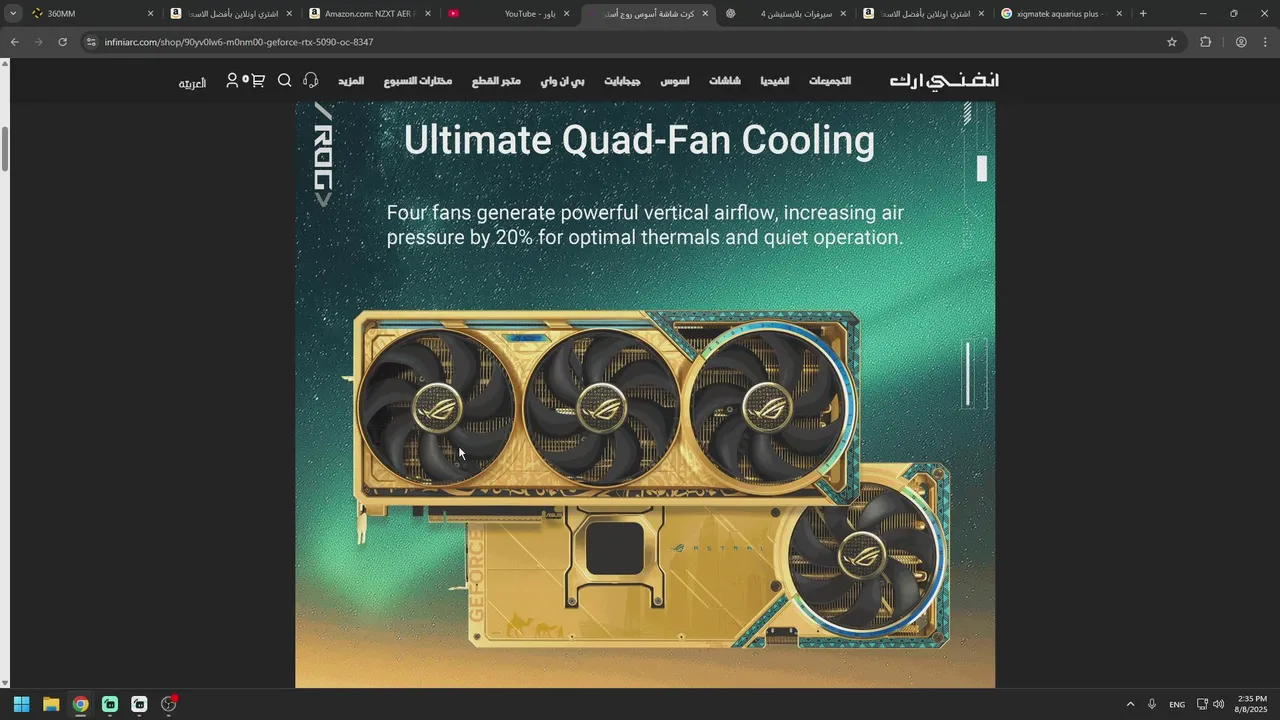Open اسوس navigation item
Viewport: 1280px width, 720px height.
674,81
